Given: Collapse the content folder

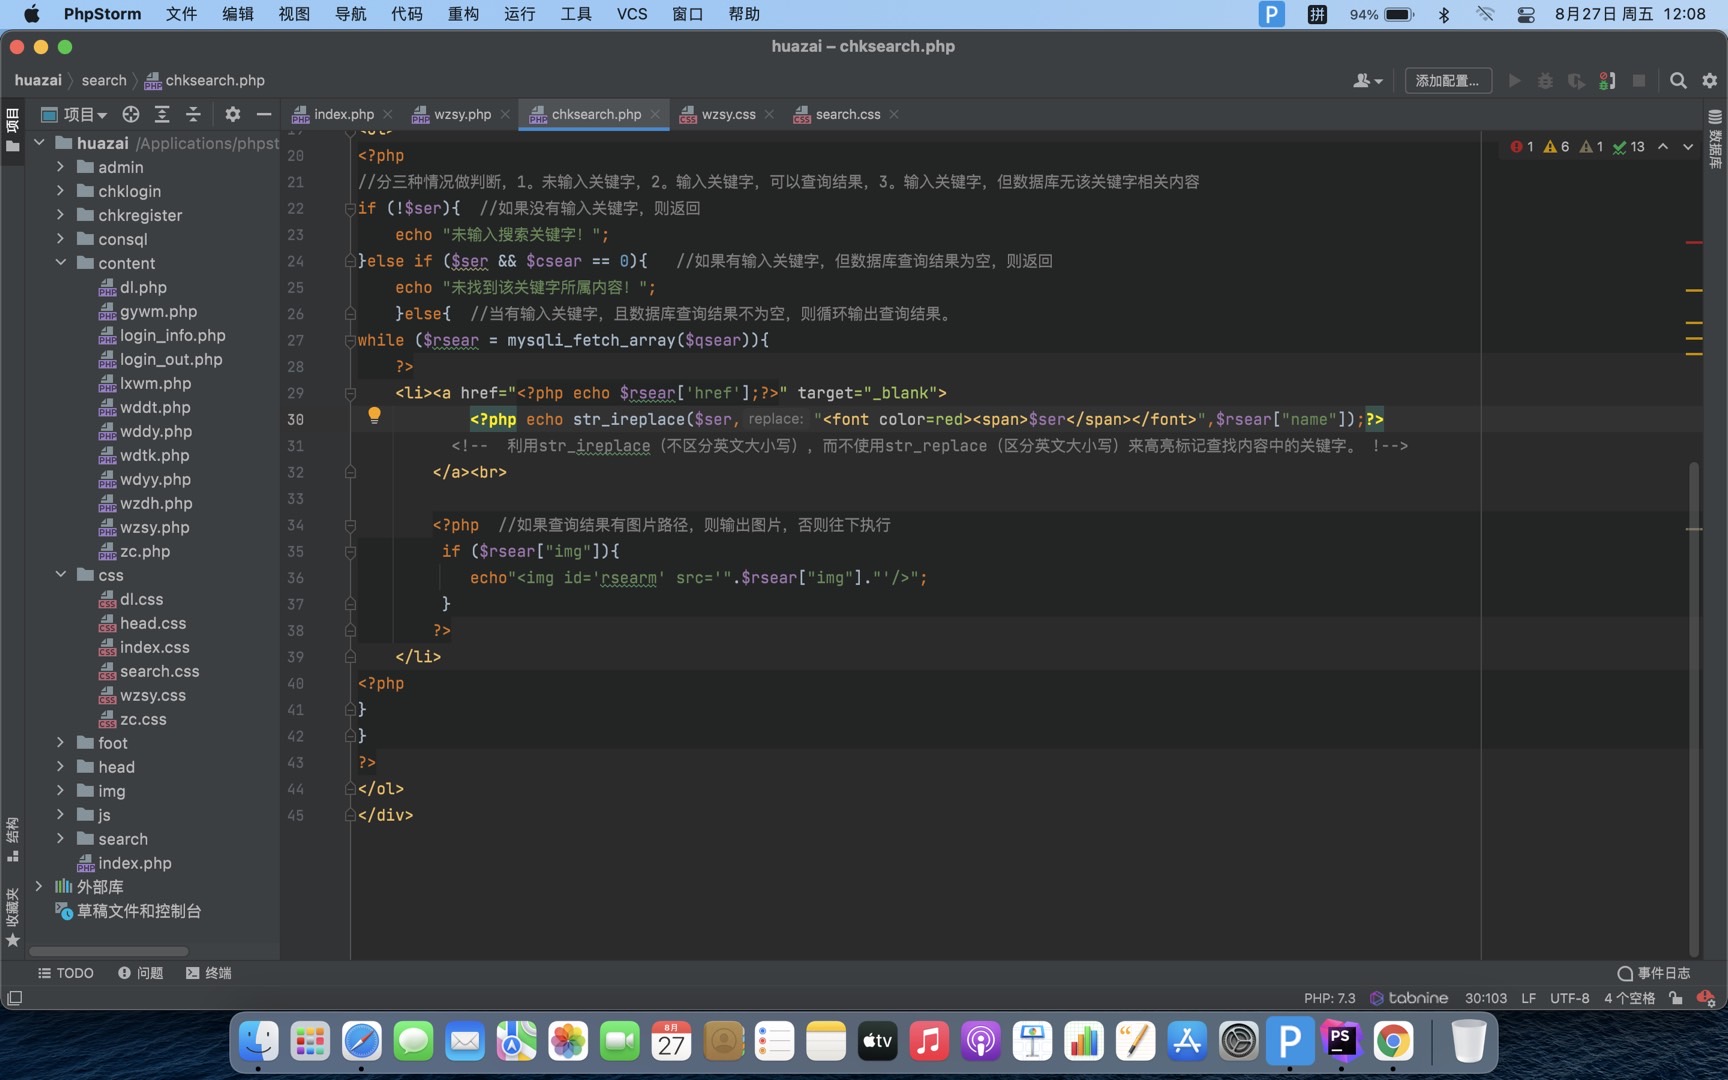Looking at the screenshot, I should (x=60, y=262).
